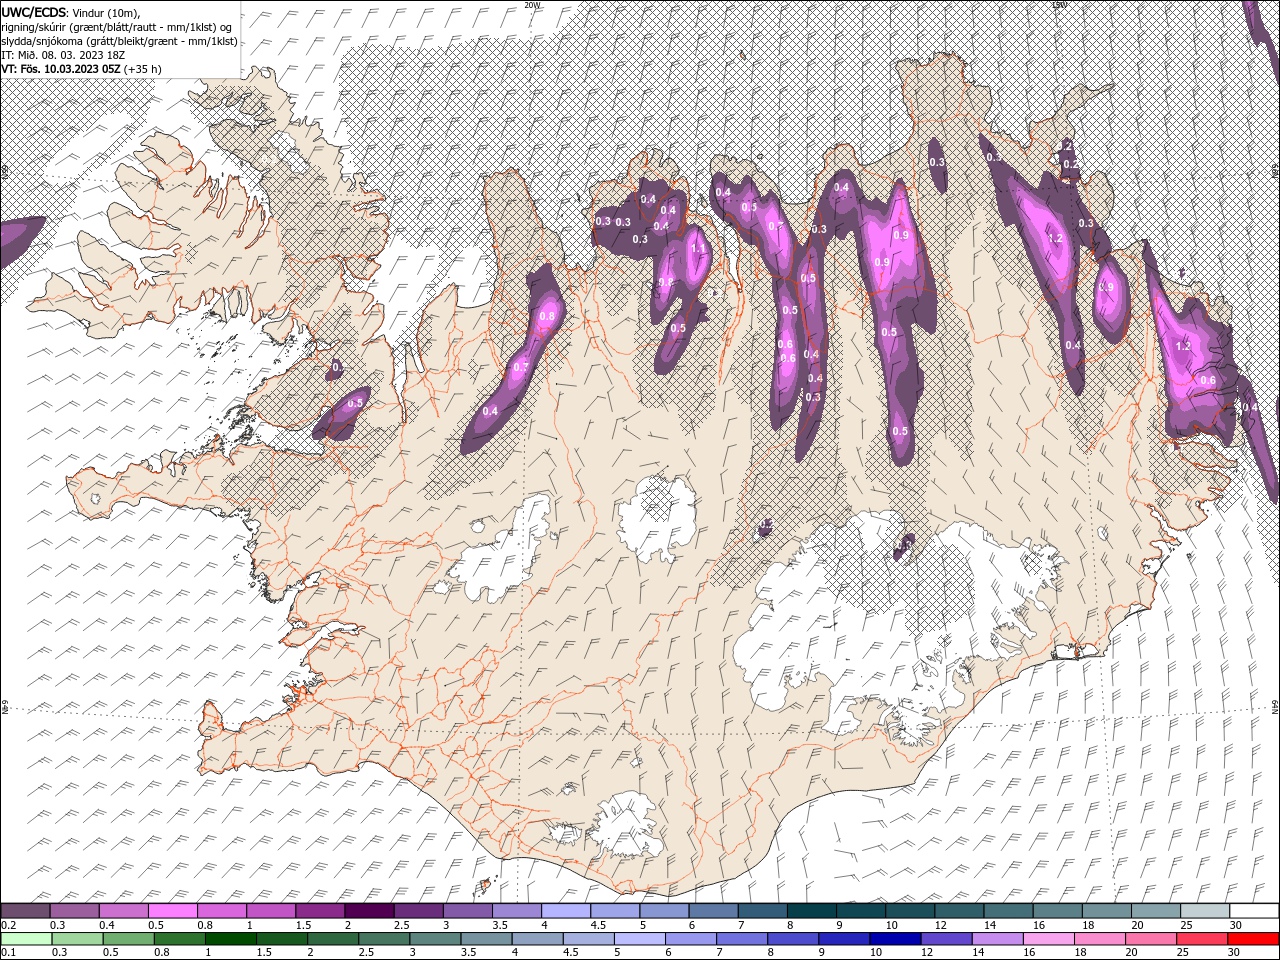
Task: Click the lower legend violet swatch from 14 to 16
Action: click(997, 939)
